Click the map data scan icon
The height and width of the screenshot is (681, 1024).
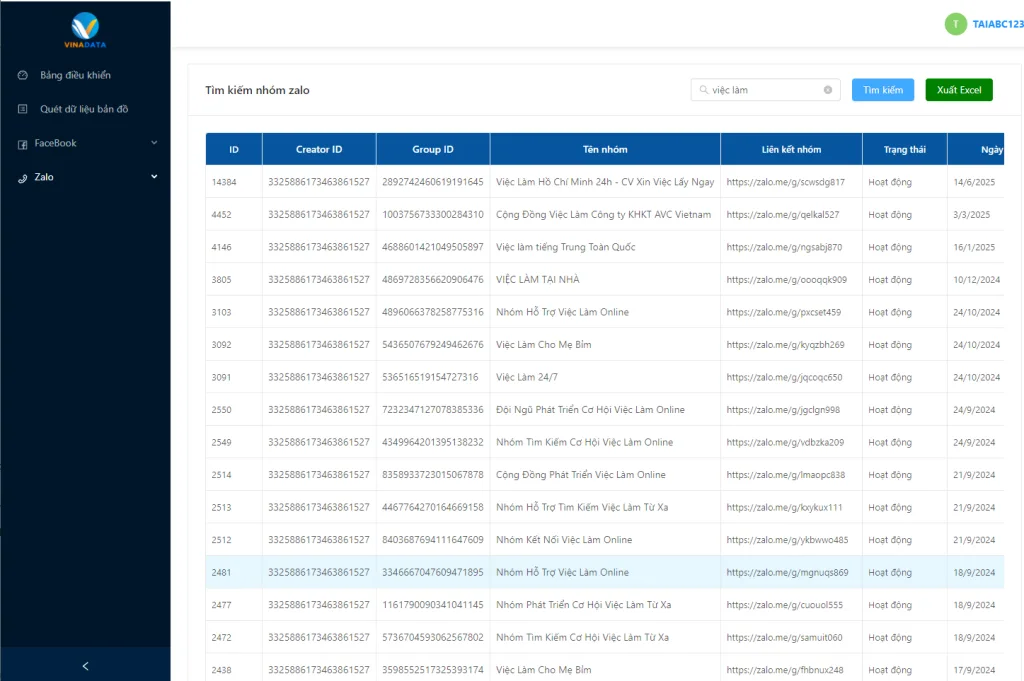click(x=23, y=109)
